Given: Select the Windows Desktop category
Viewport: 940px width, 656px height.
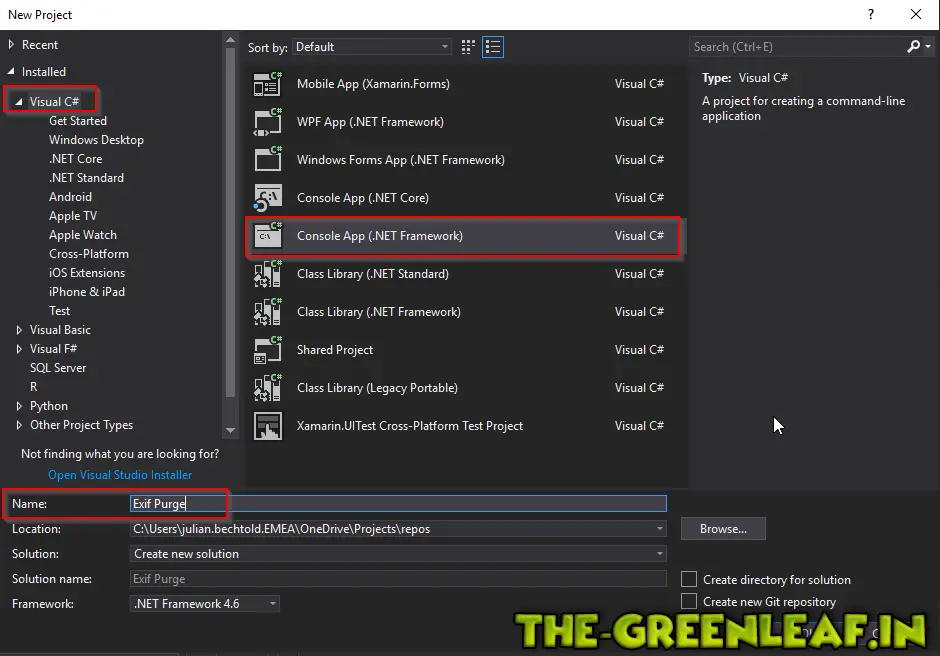Looking at the screenshot, I should (x=96, y=140).
